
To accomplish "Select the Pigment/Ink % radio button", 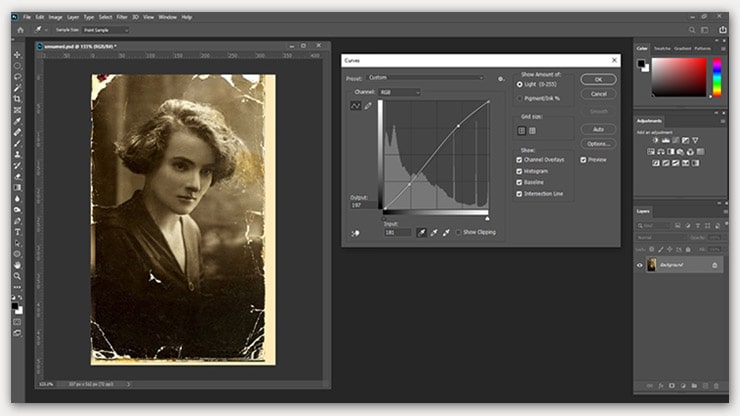I will click(520, 98).
